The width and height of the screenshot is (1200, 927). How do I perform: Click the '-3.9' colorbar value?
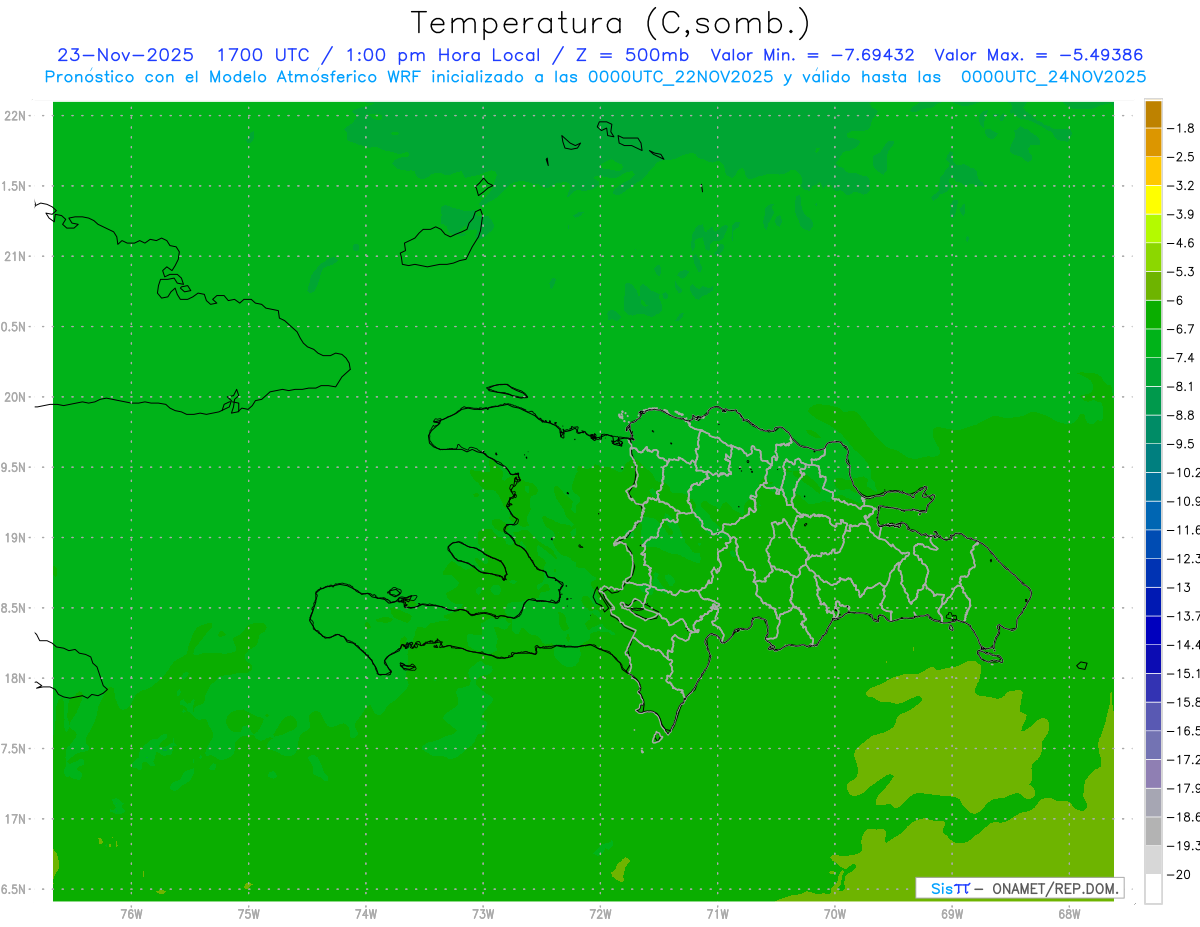click(1181, 214)
